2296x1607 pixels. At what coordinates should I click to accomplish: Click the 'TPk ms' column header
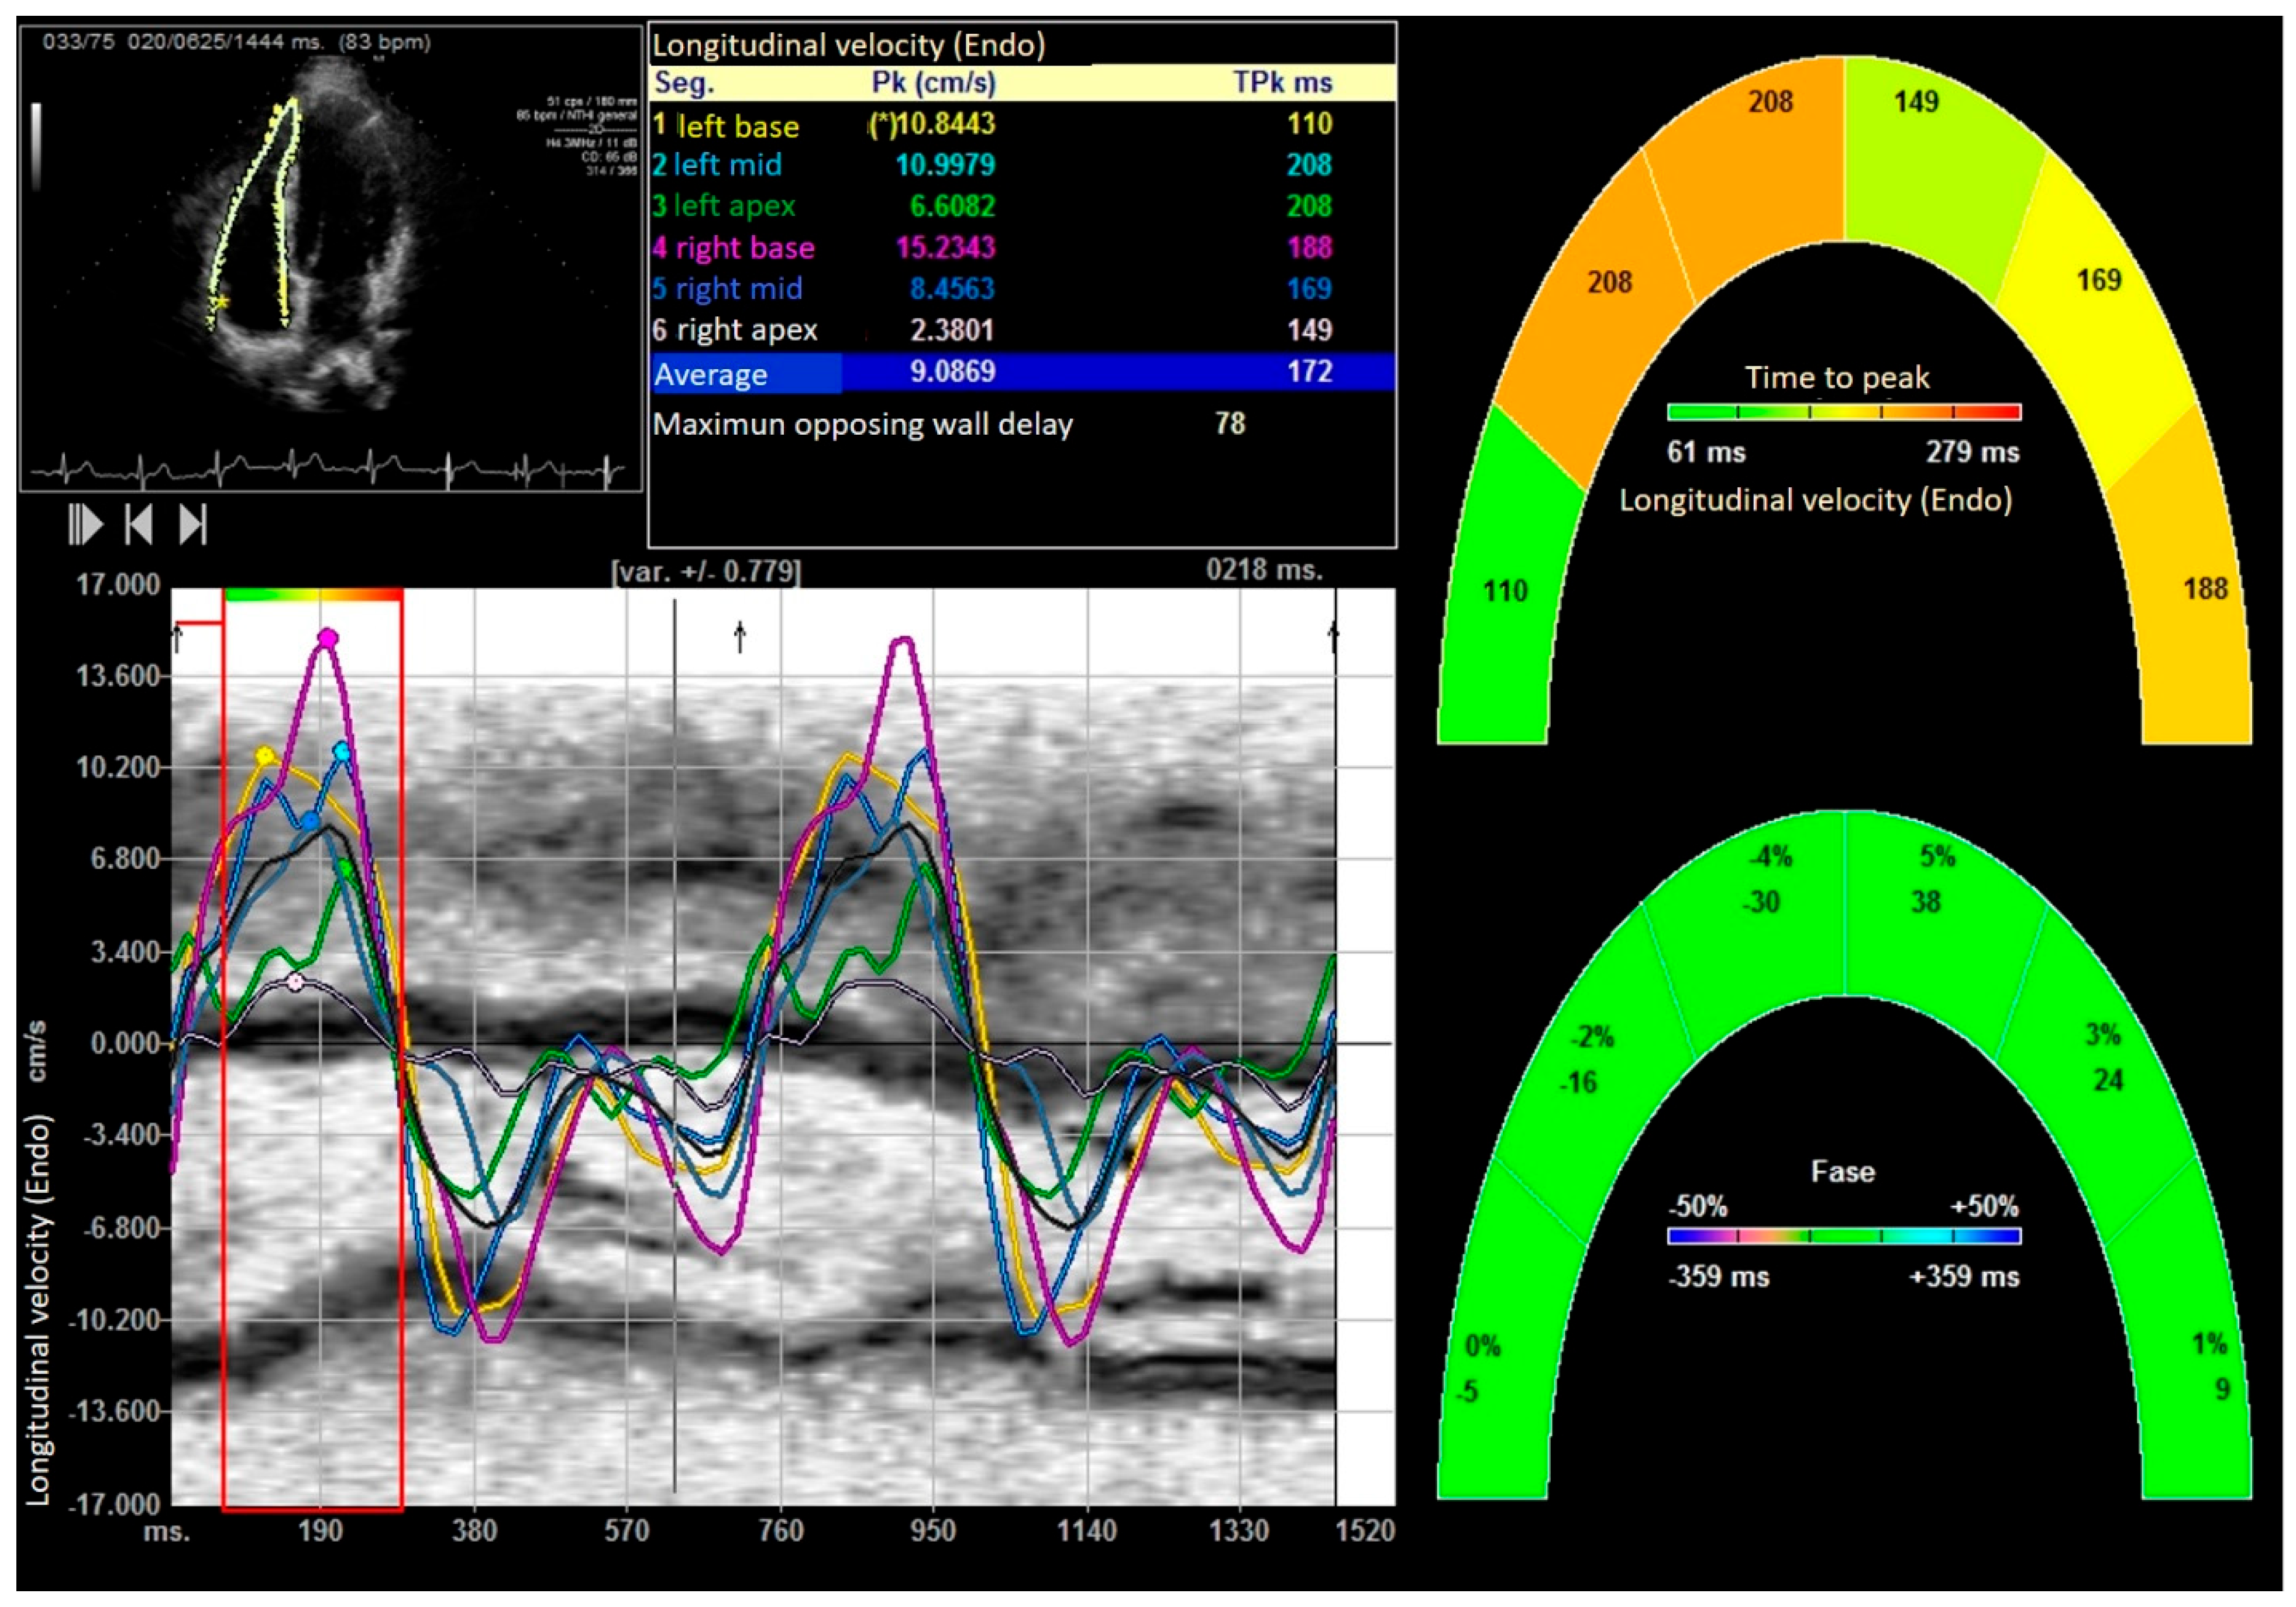[1282, 82]
